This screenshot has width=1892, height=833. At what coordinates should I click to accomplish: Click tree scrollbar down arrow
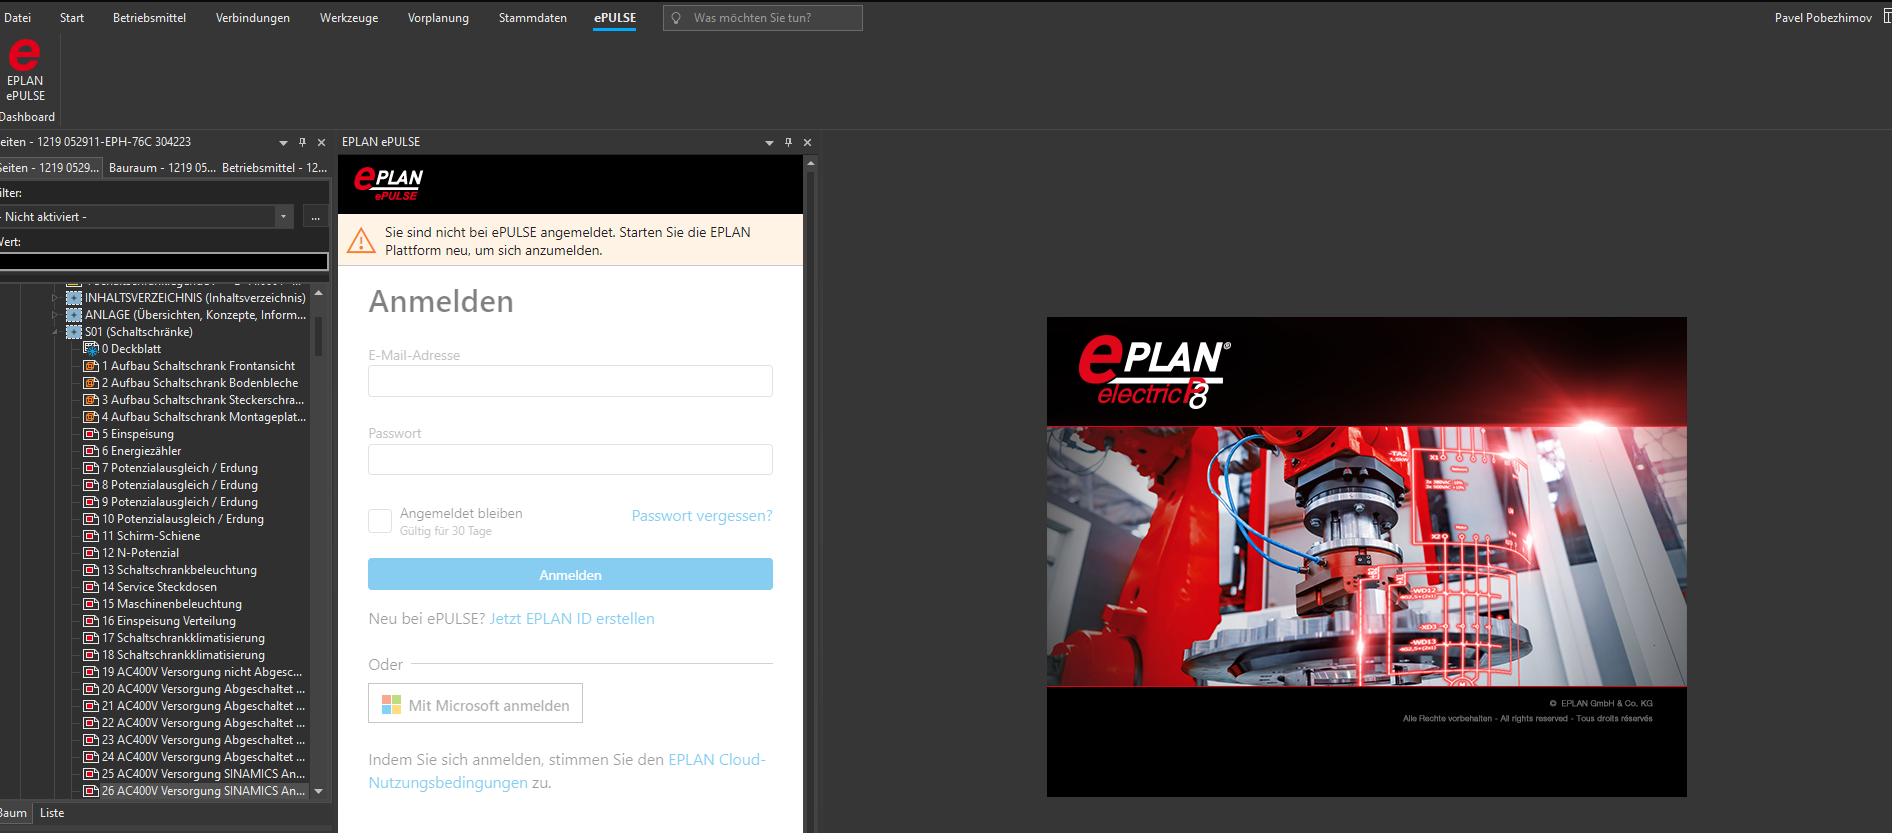point(318,791)
